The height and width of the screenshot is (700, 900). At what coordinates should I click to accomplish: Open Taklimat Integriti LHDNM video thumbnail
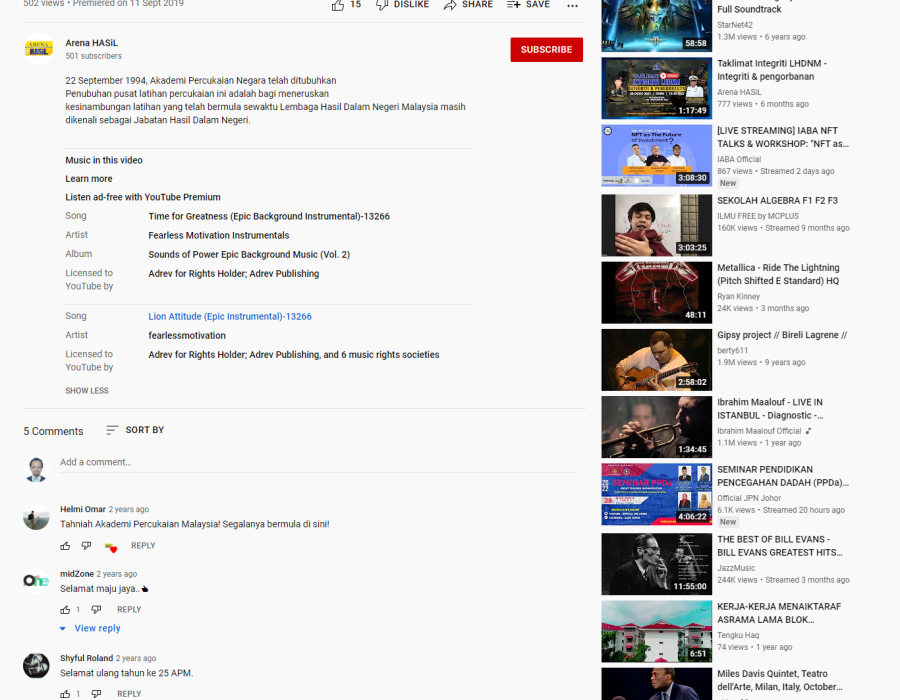657,88
